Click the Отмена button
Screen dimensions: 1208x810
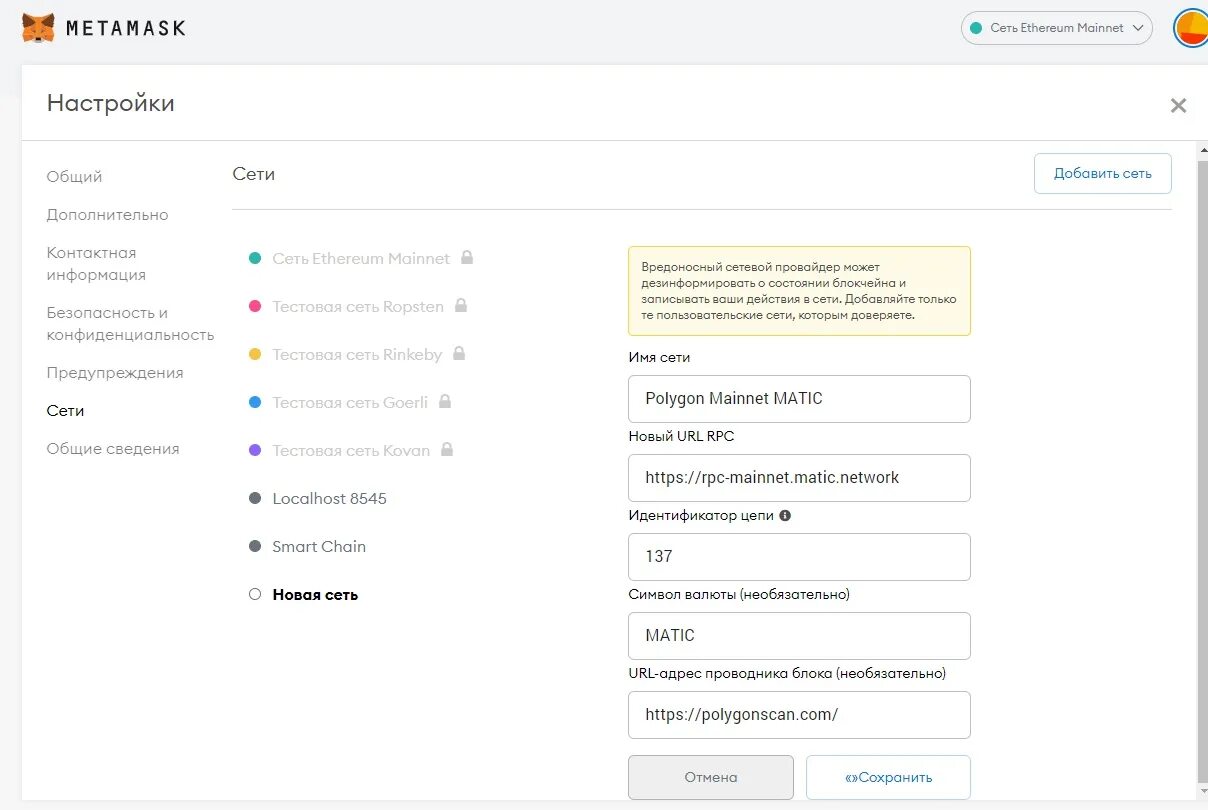[x=711, y=777]
